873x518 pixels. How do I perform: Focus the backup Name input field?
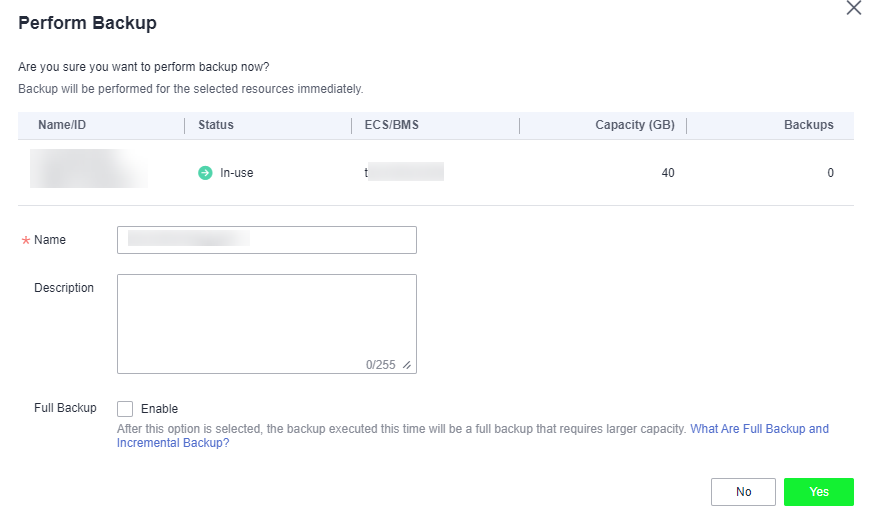(266, 240)
